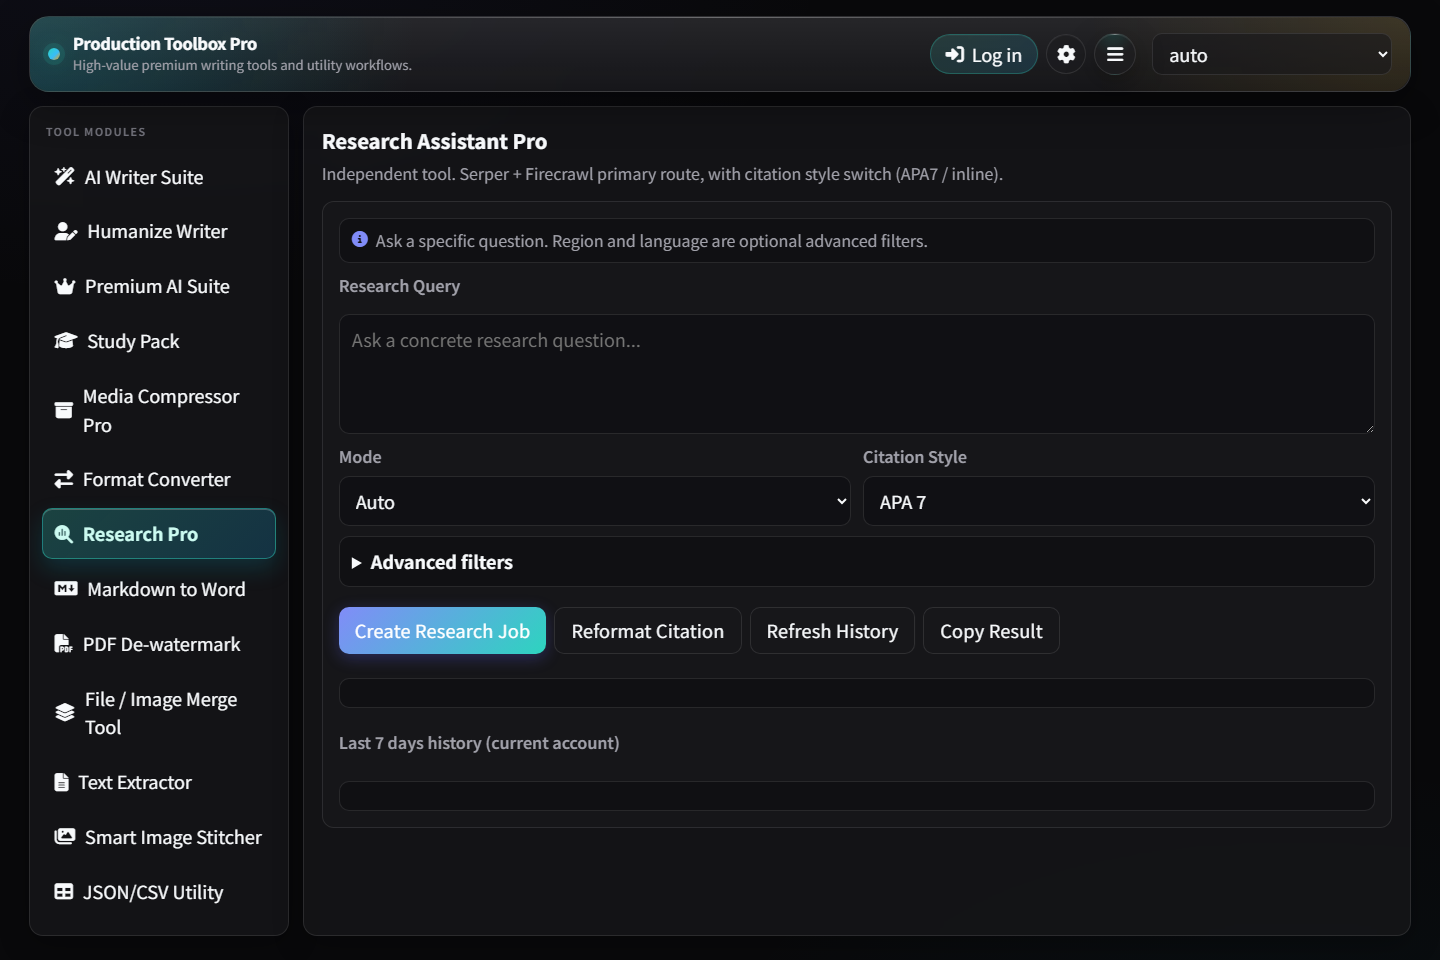Go to Study Pack module

click(x=159, y=341)
